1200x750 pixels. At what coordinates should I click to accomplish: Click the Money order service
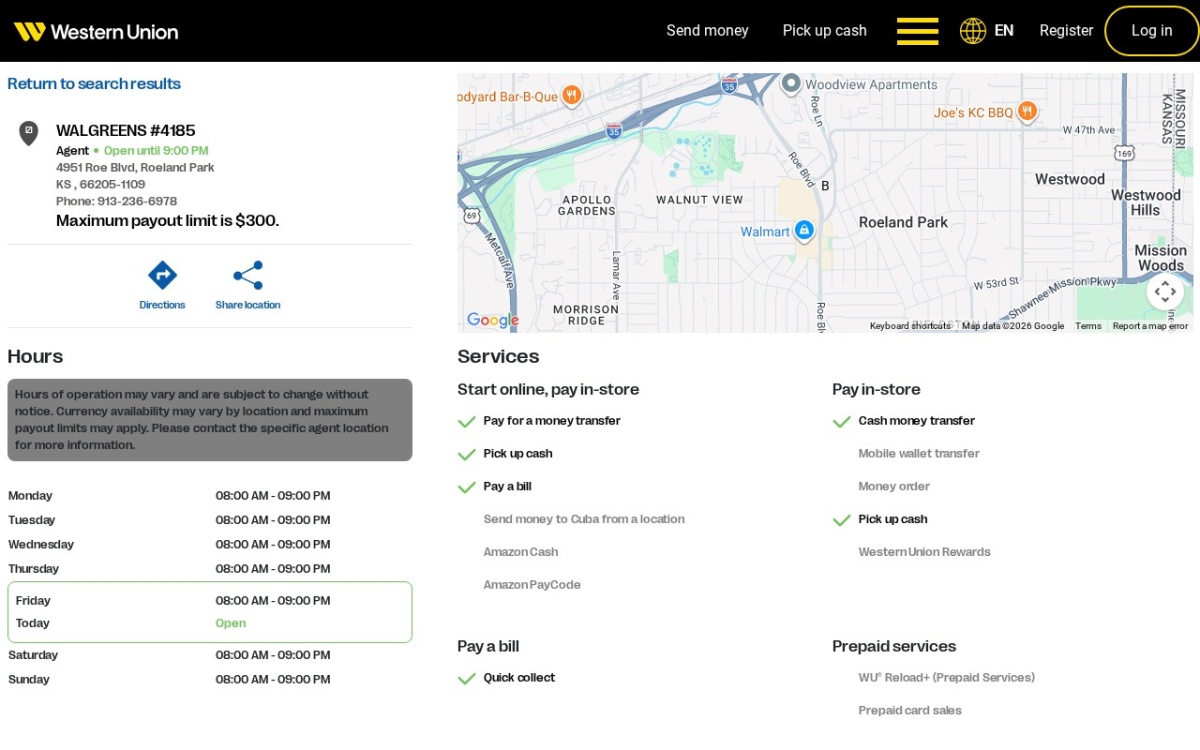[x=894, y=487]
